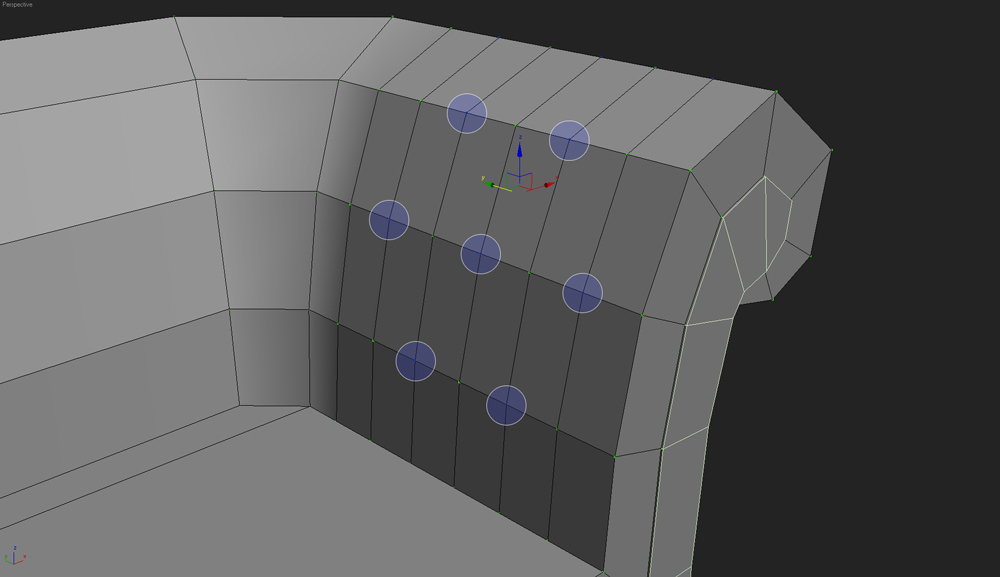Pick the yellow Y-axis gizmo arrow
This screenshot has height=577, width=1000.
pos(487,182)
